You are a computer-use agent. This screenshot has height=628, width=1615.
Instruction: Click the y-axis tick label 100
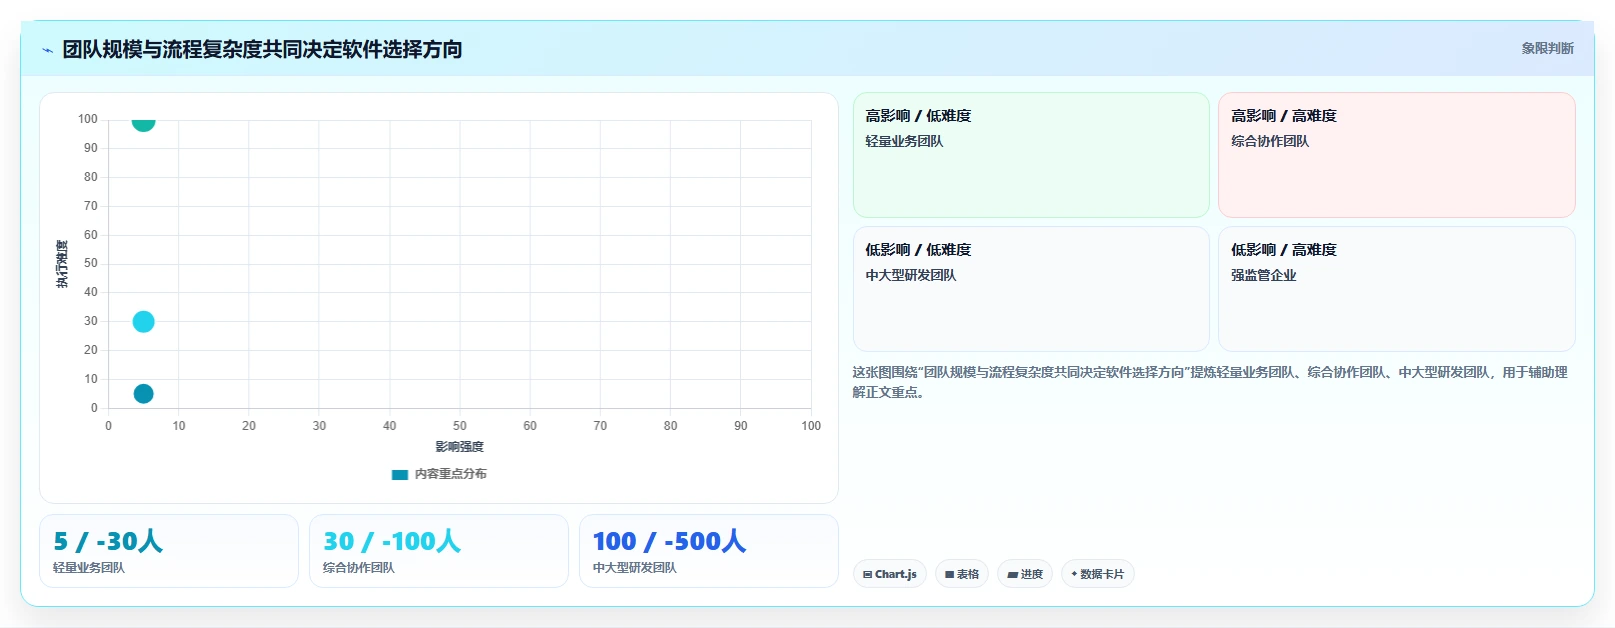88,119
